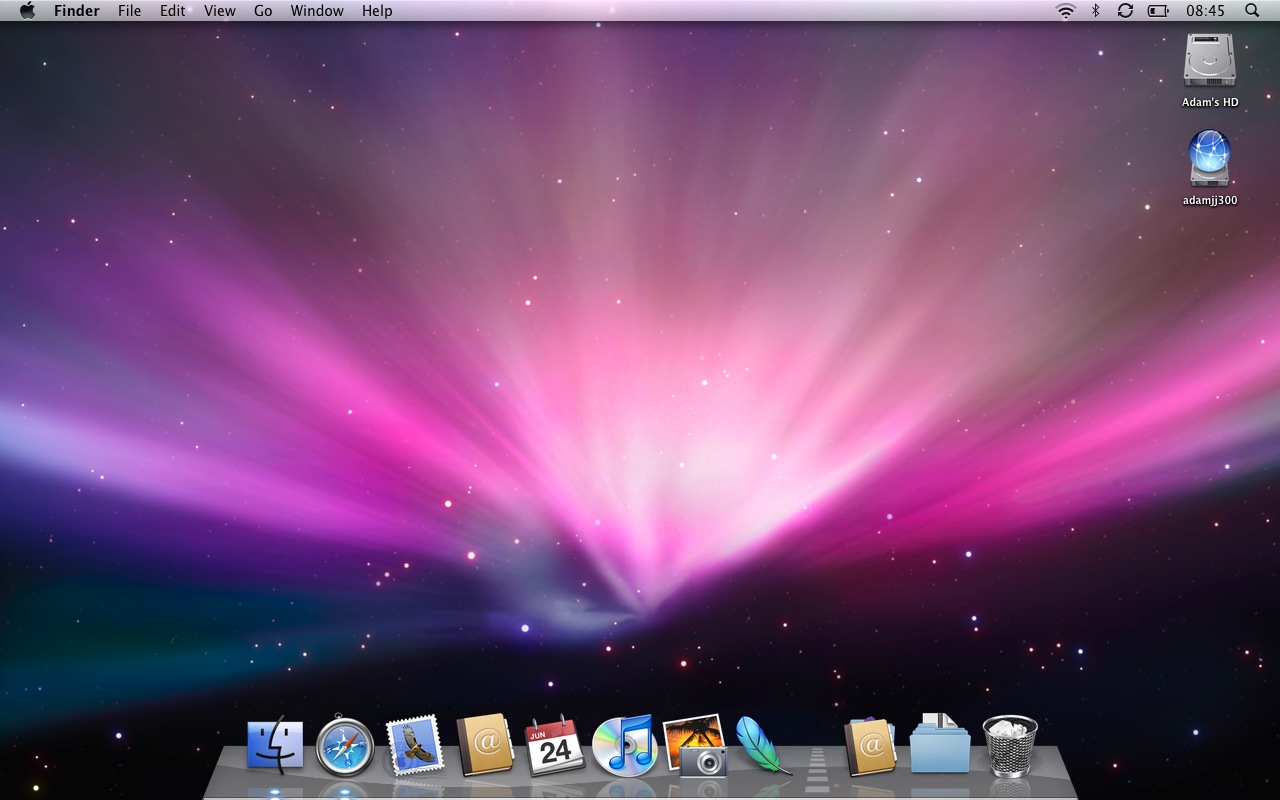
Task: Open Mail from the Dock
Action: (414, 745)
